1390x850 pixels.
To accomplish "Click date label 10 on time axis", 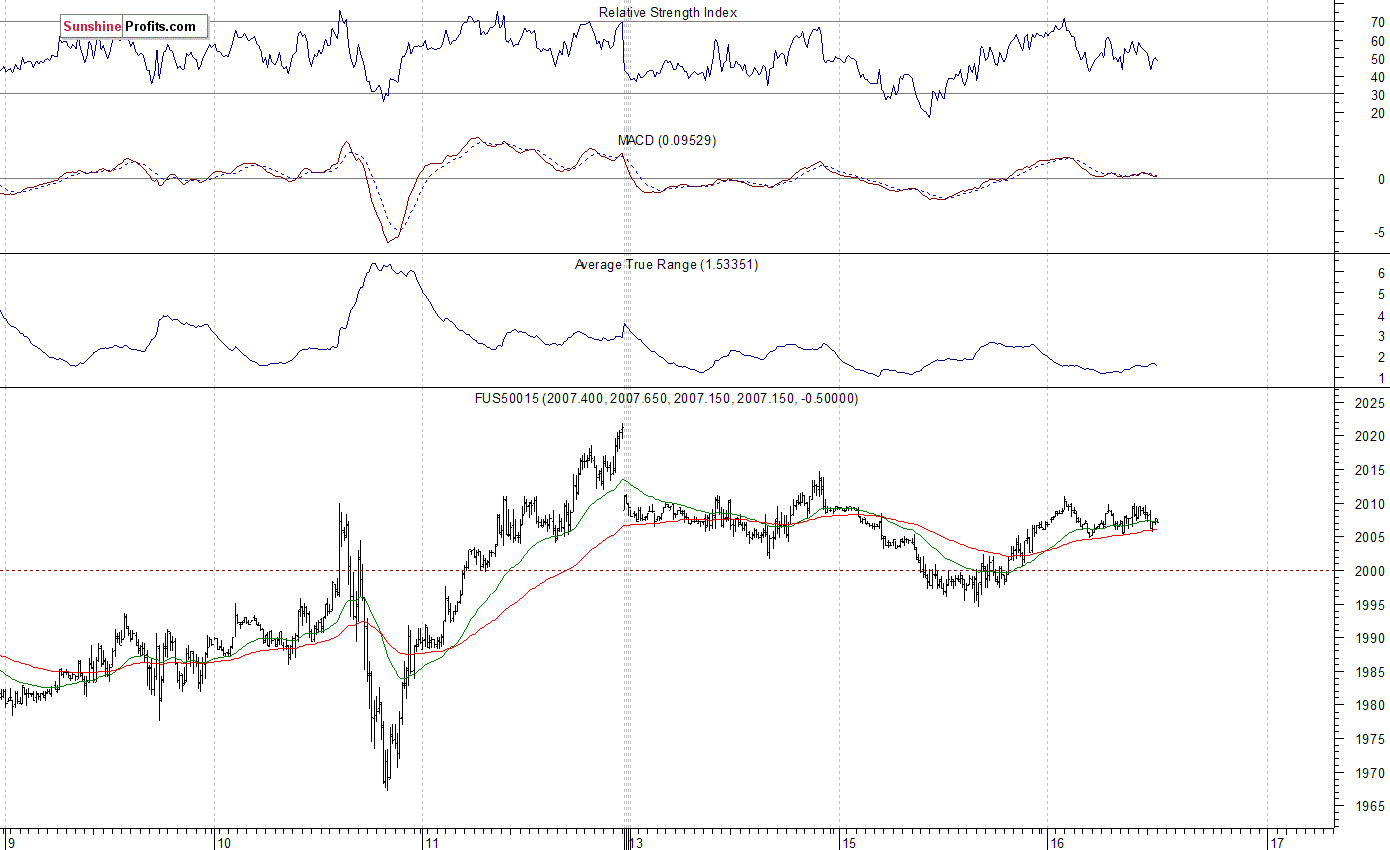I will [224, 842].
